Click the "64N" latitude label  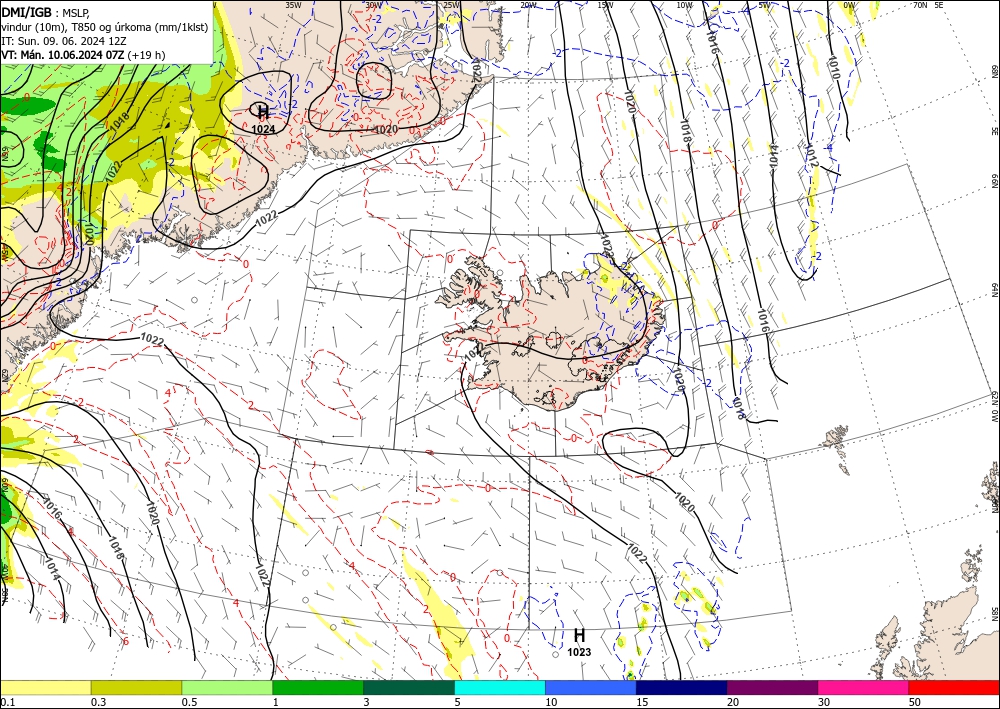[x=994, y=289]
